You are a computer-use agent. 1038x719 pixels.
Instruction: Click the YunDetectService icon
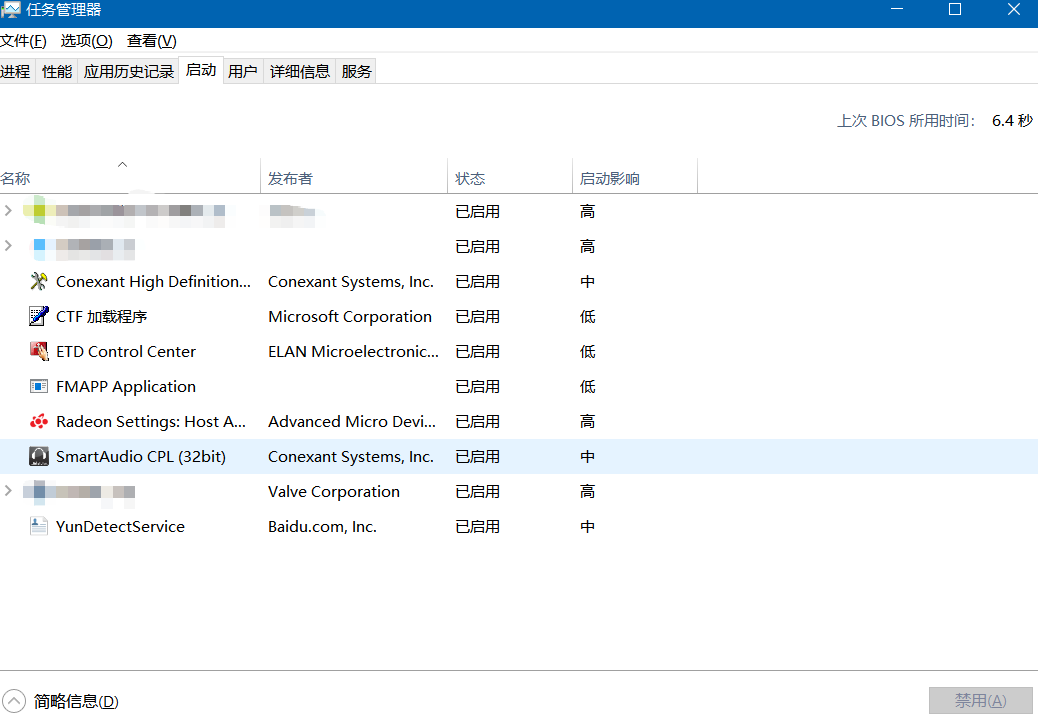[39, 527]
